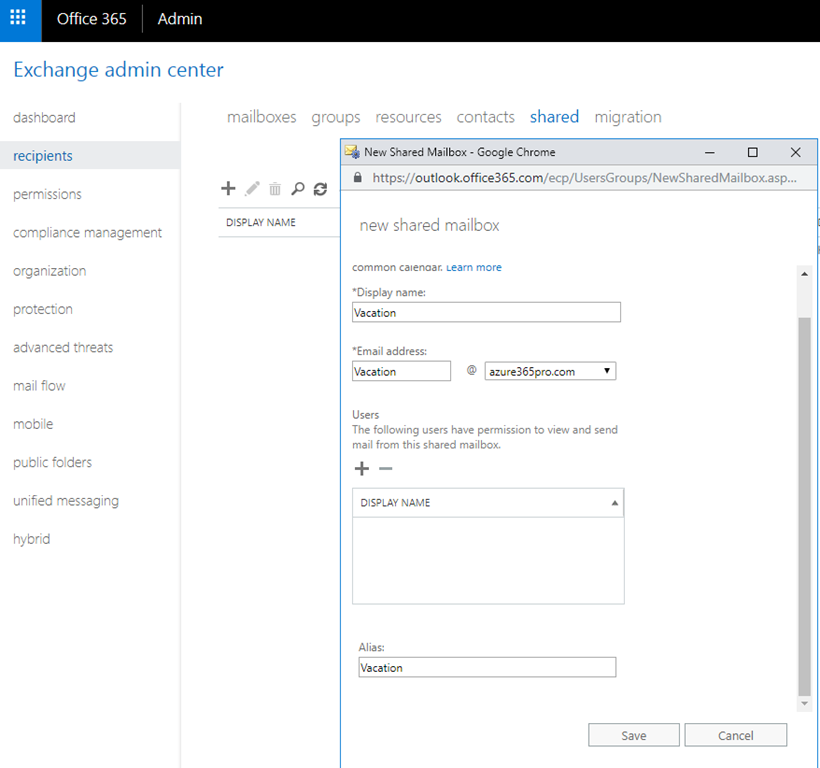This screenshot has width=820, height=768.
Task: Click the Cancel button
Action: pyautogui.click(x=735, y=735)
